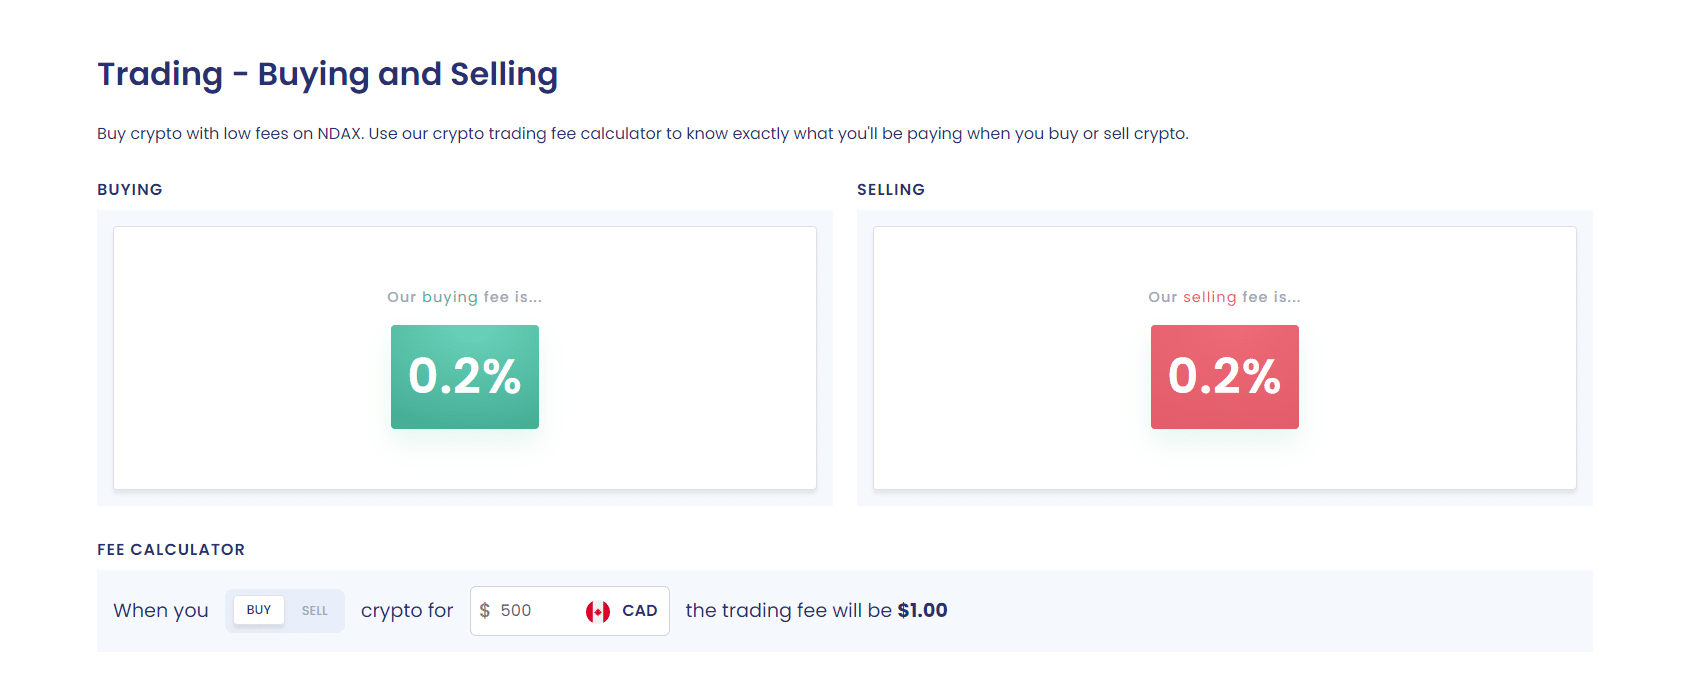Click 'the trading fee will be' text
This screenshot has height=689, width=1698.
click(x=788, y=610)
